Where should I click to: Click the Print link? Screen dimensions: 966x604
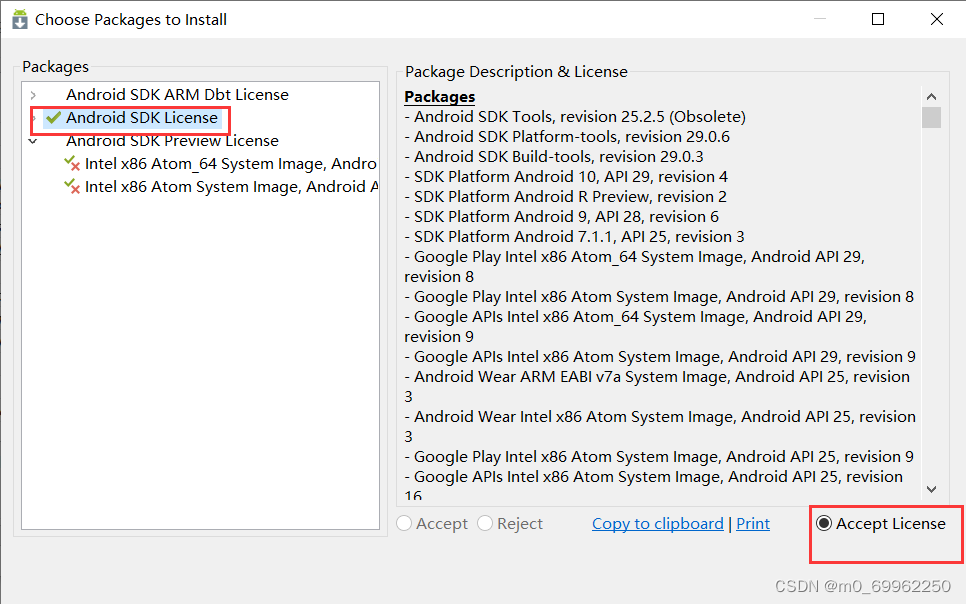click(x=752, y=523)
